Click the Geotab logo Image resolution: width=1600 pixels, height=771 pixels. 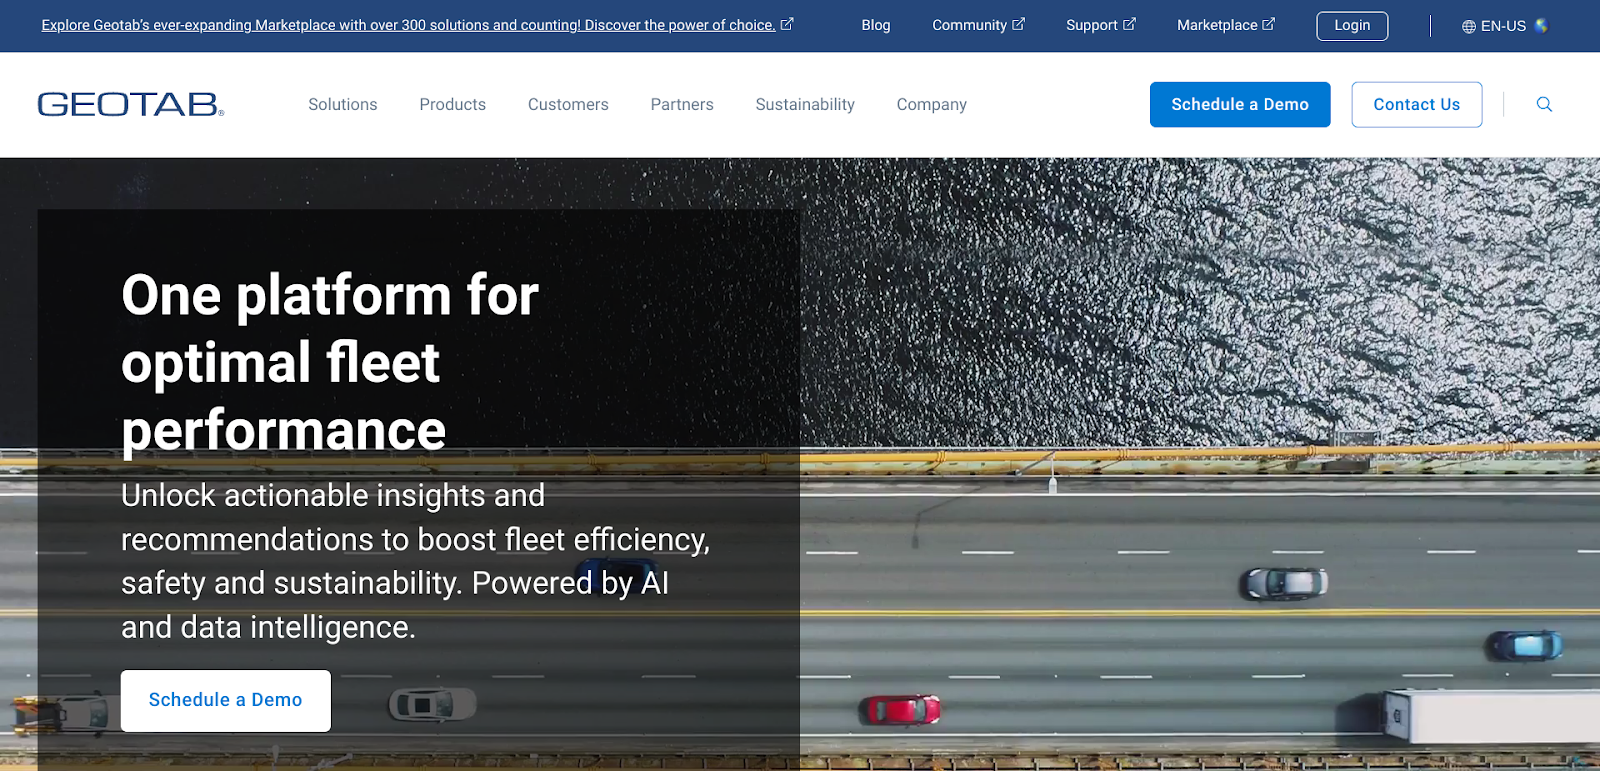[x=130, y=104]
